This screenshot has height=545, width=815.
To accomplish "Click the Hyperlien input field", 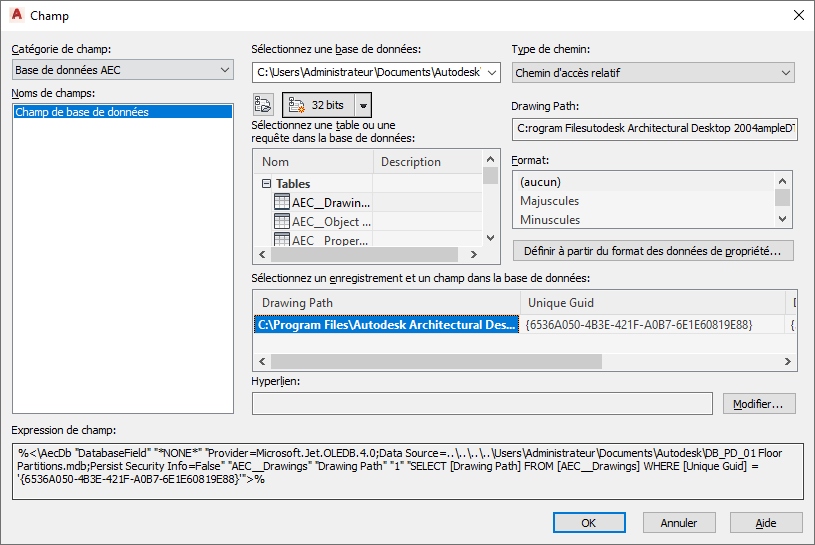I will (482, 403).
